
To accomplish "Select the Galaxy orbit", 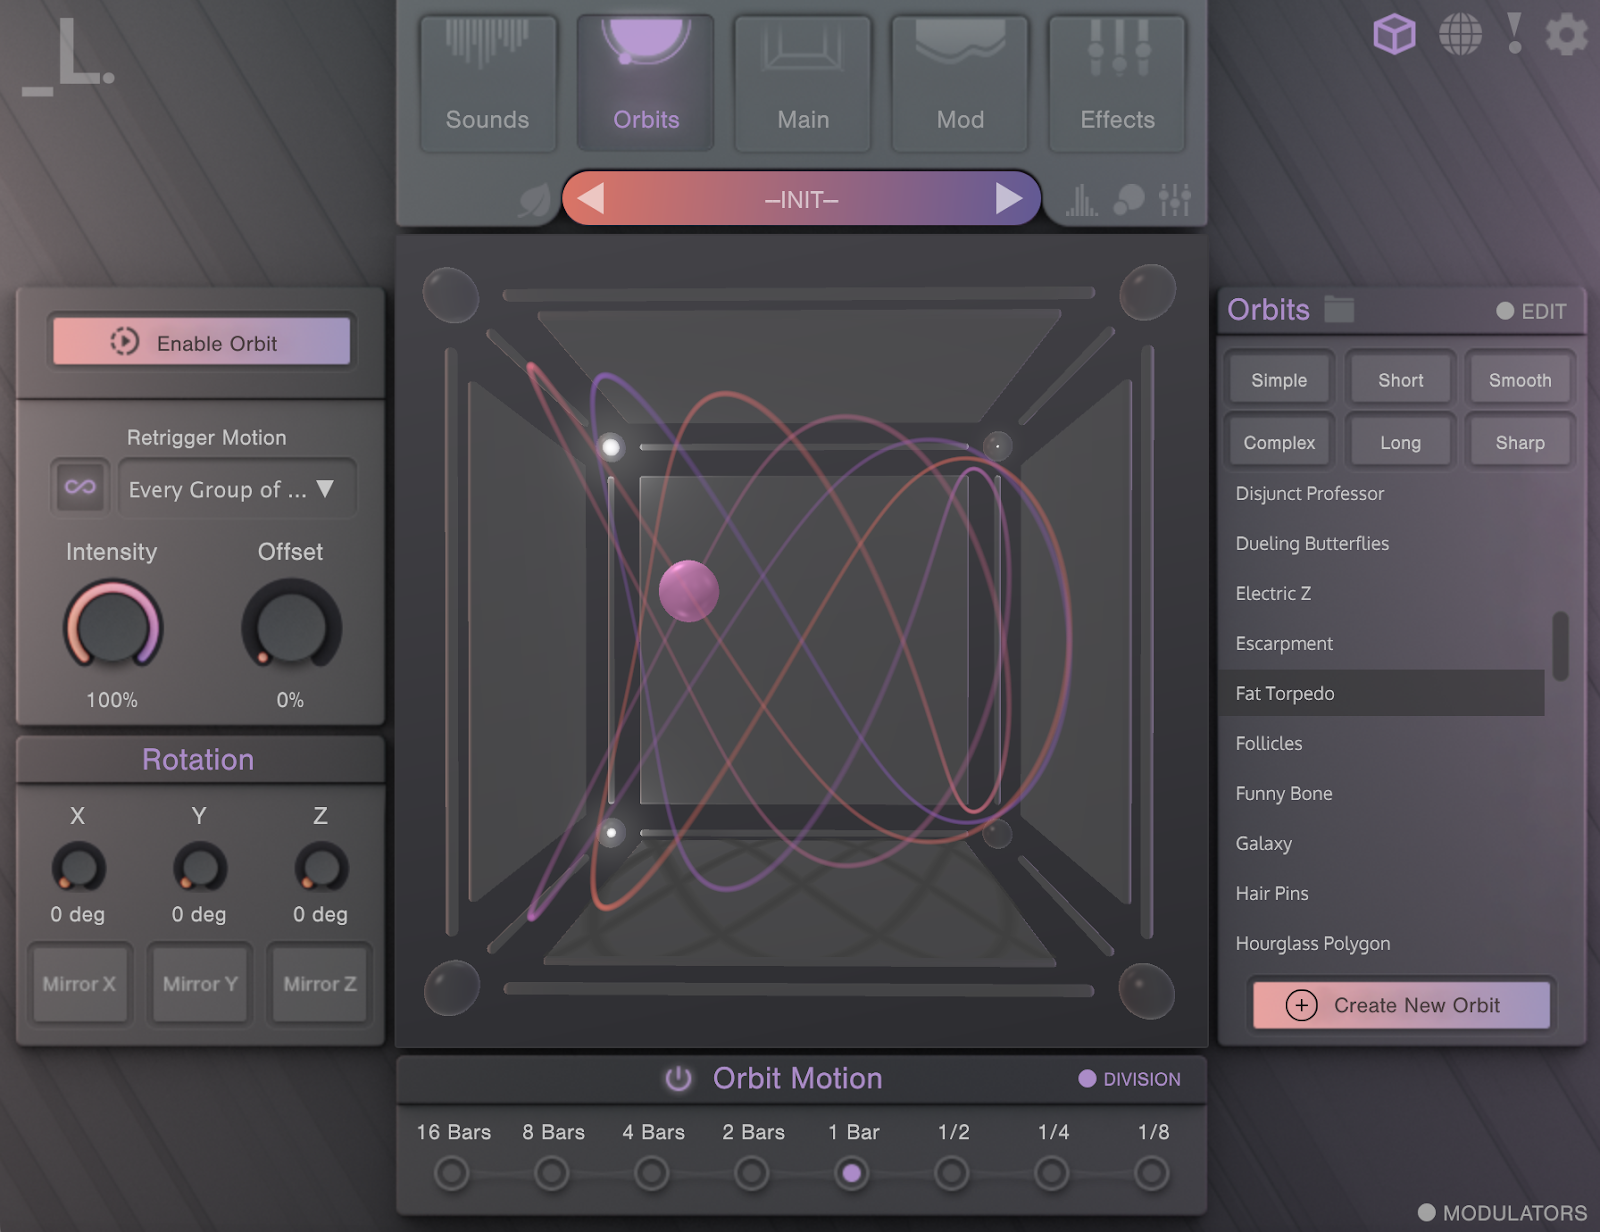I will [1383, 843].
